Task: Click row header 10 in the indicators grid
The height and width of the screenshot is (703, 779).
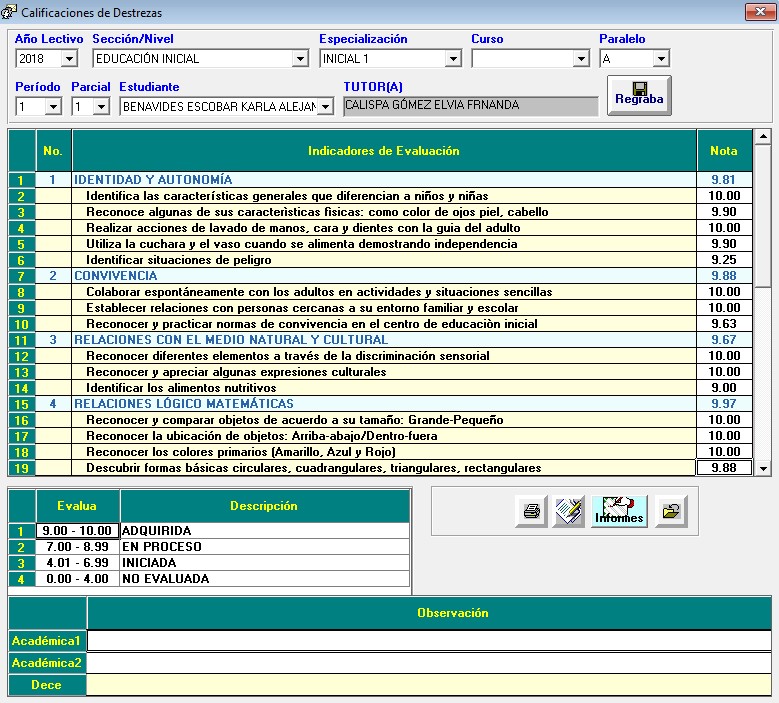Action: pyautogui.click(x=21, y=324)
